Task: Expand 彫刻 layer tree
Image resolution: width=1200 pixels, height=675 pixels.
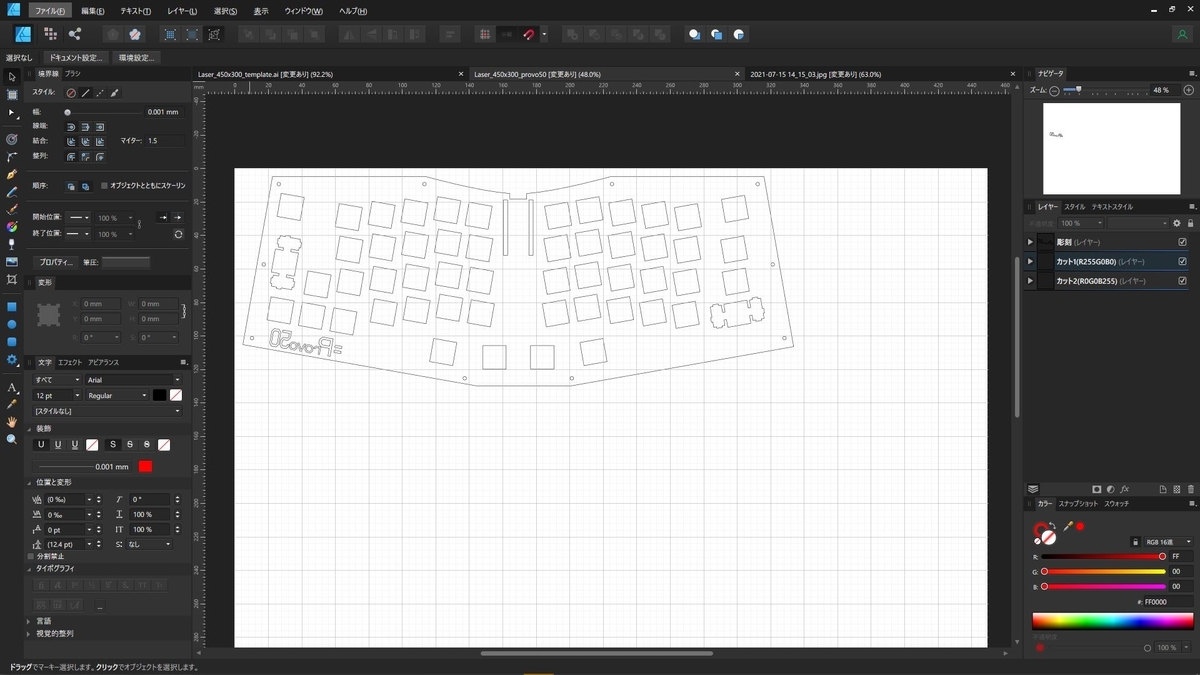Action: click(x=1030, y=242)
